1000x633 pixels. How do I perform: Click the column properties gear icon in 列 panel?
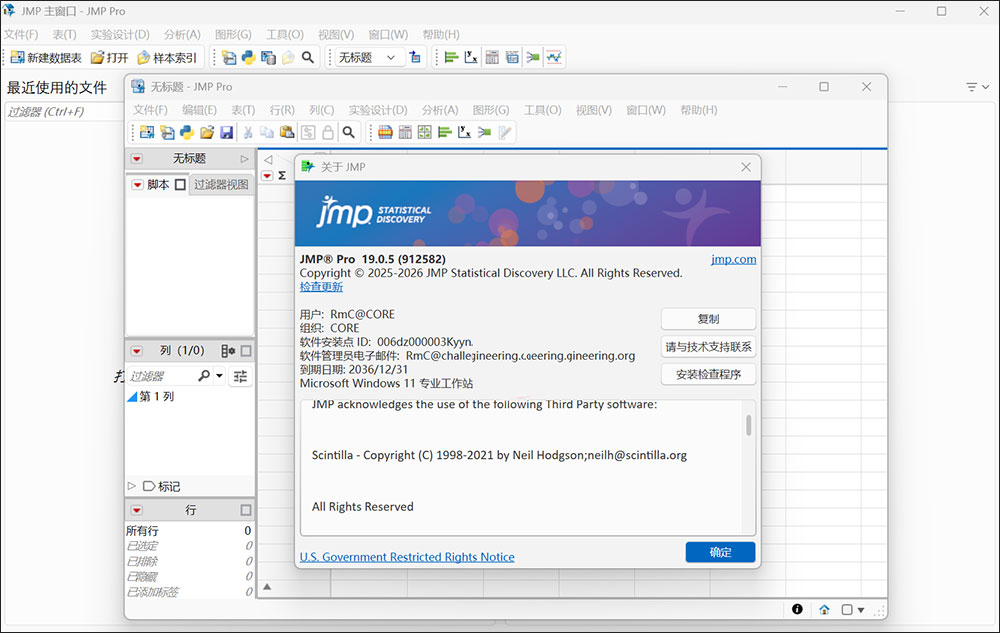pos(228,351)
